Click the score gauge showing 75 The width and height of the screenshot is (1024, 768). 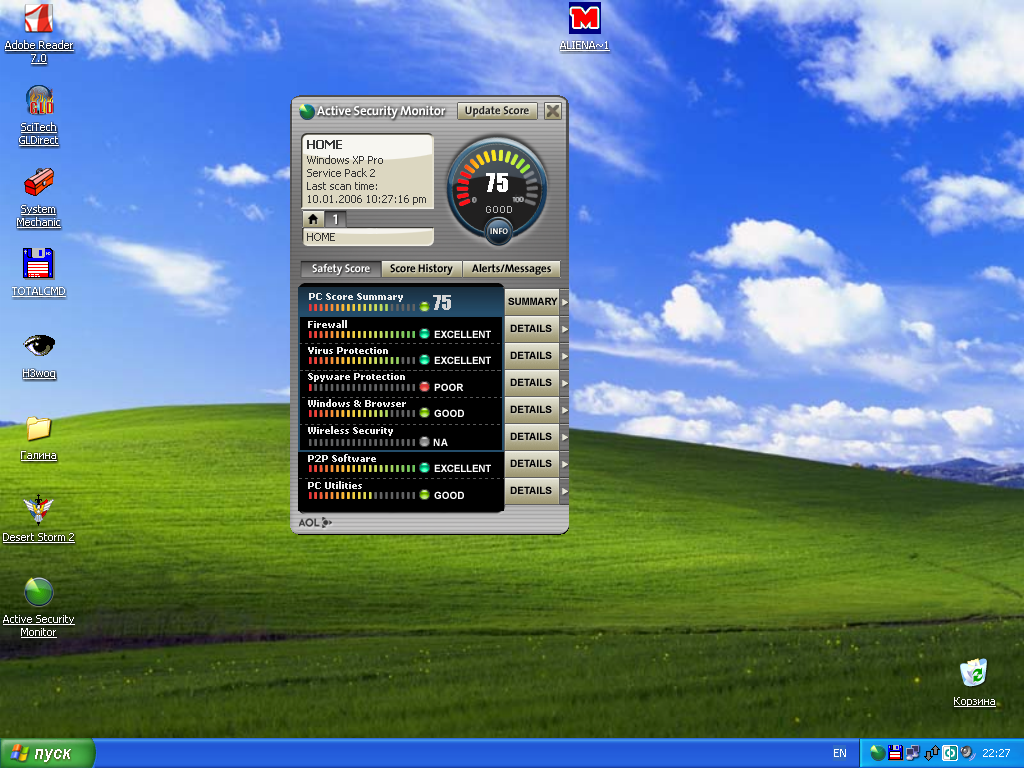tap(497, 186)
